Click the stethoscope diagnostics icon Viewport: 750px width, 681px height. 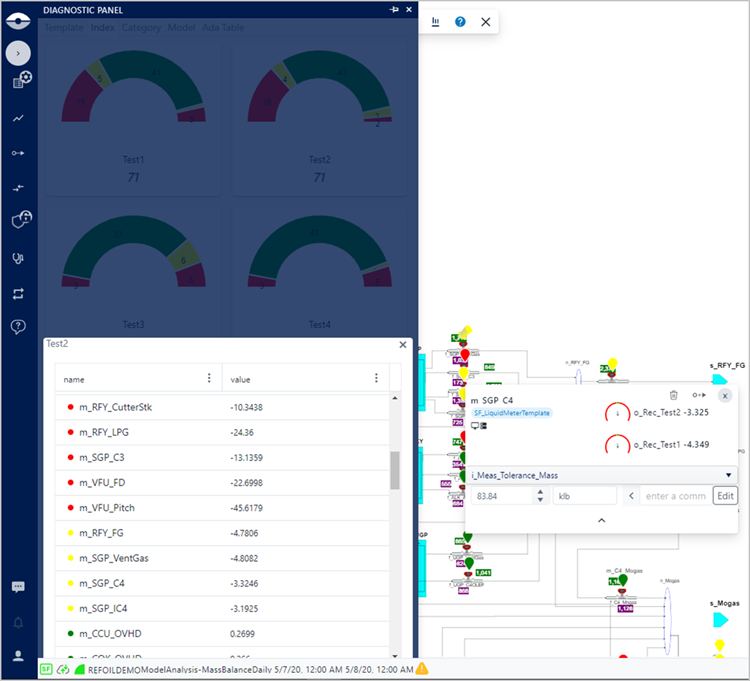(18, 257)
